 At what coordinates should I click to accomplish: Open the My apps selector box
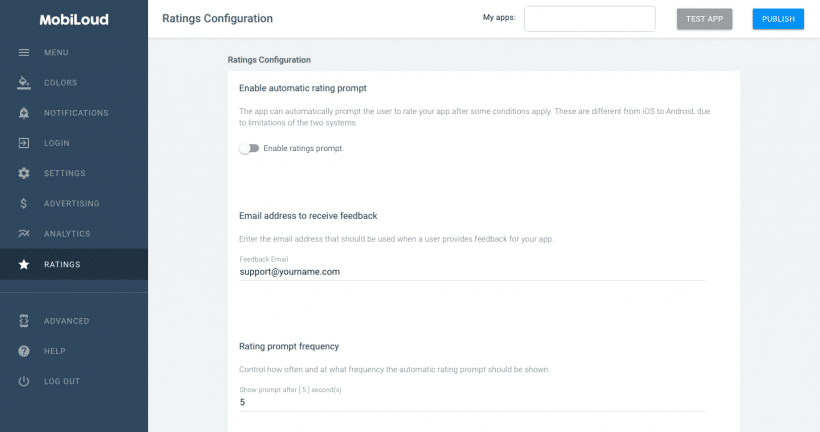coord(589,19)
